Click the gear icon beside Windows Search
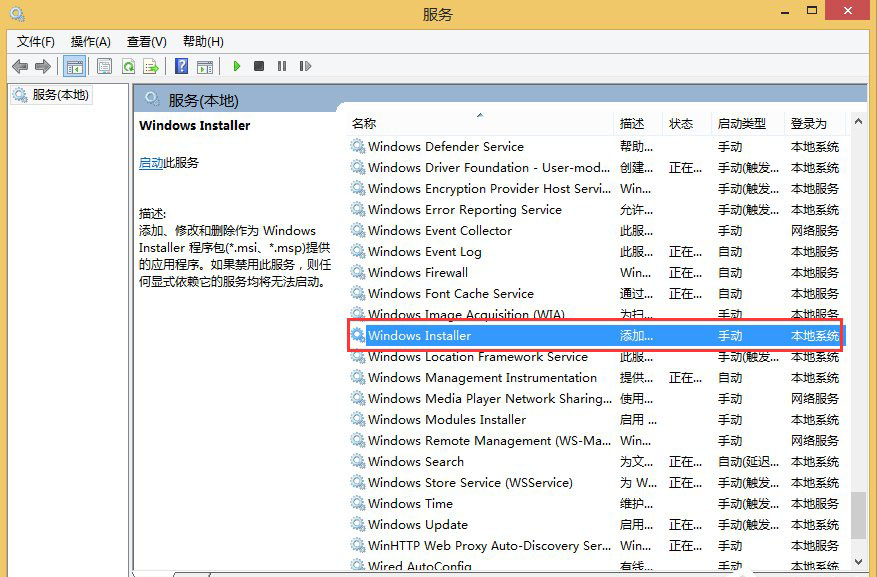The image size is (877, 577). tap(357, 461)
